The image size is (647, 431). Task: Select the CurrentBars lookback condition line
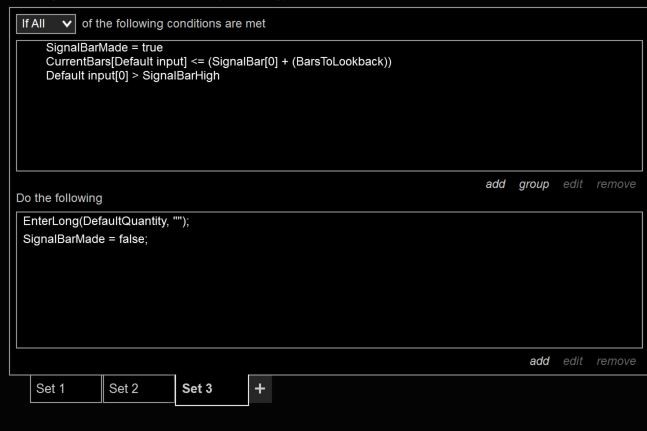pyautogui.click(x=218, y=62)
